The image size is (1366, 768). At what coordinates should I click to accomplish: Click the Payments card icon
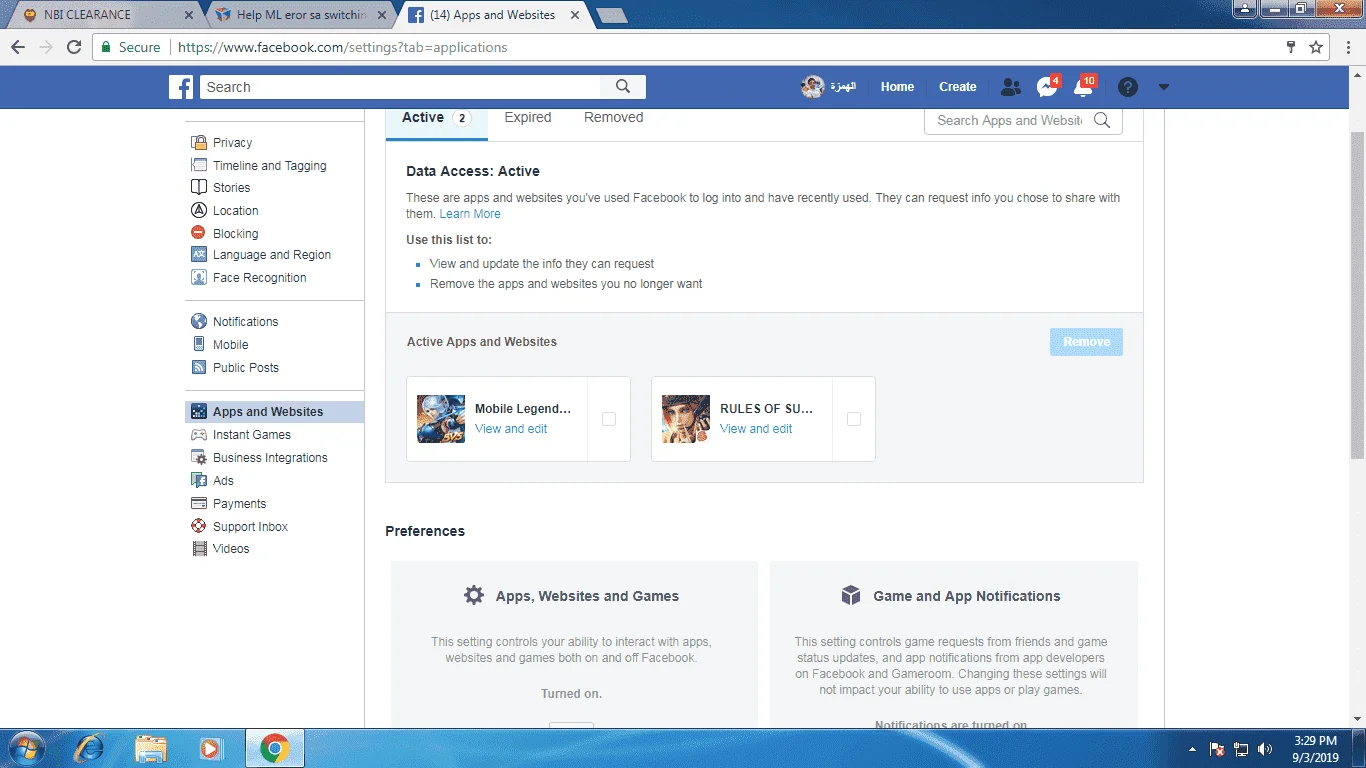[x=198, y=504]
